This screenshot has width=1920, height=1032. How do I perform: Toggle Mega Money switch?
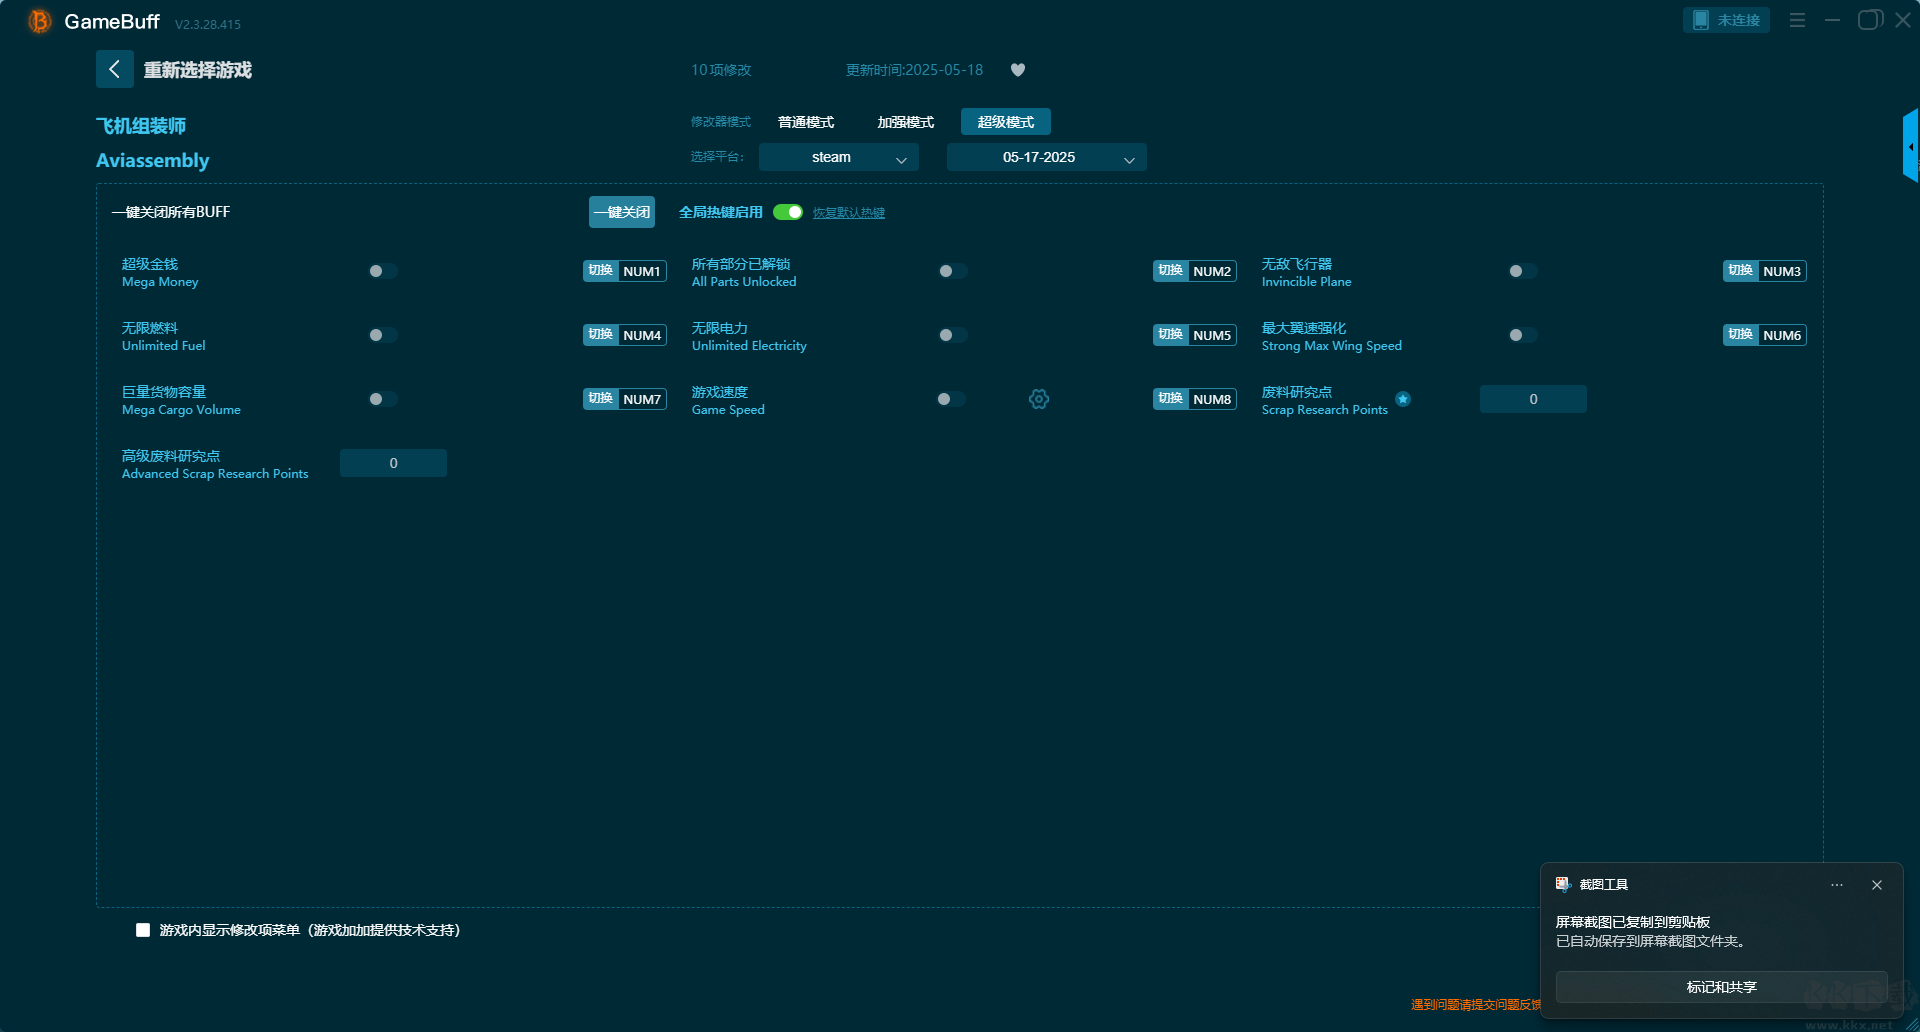click(383, 271)
